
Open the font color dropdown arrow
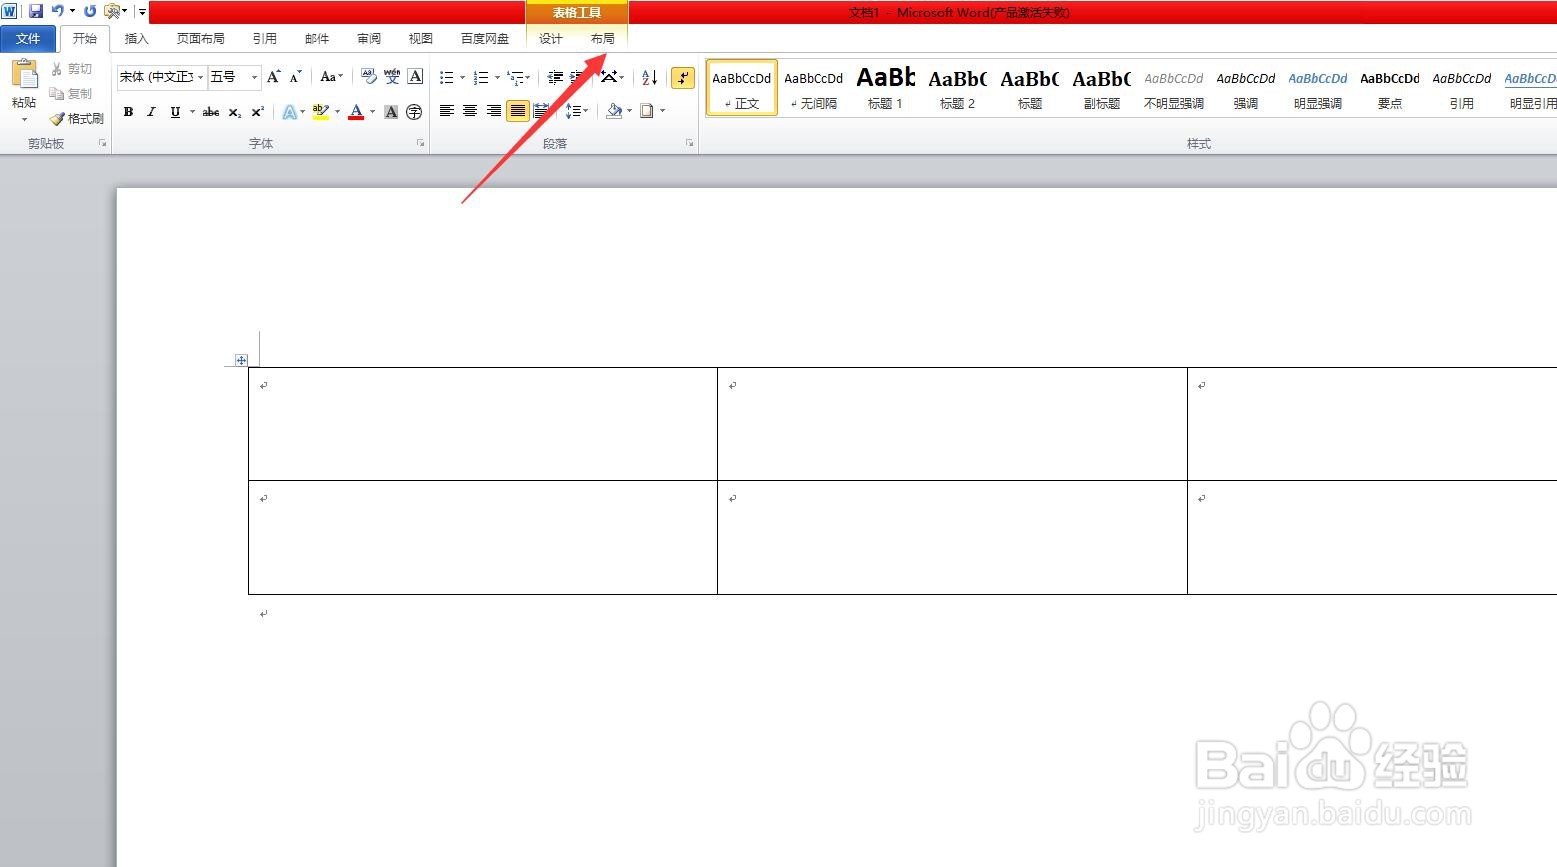[372, 112]
